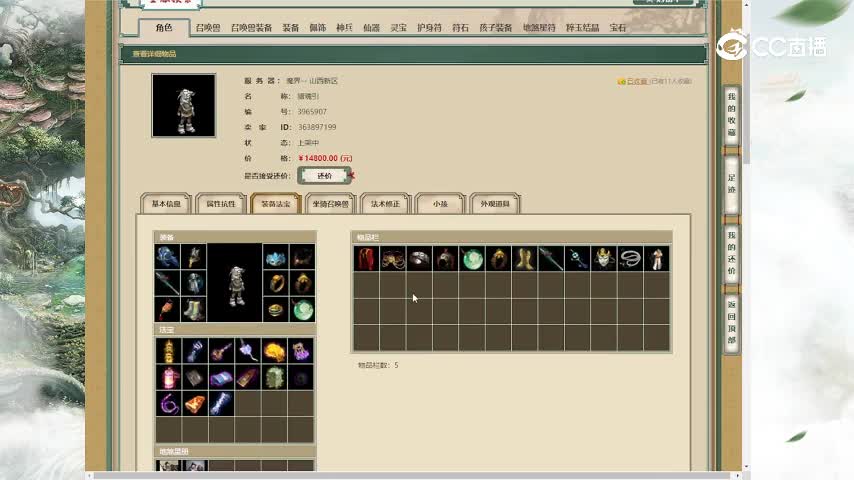This screenshot has width=854, height=480.
Task: Click the 返回顶部 sidebar button
Action: click(x=731, y=323)
